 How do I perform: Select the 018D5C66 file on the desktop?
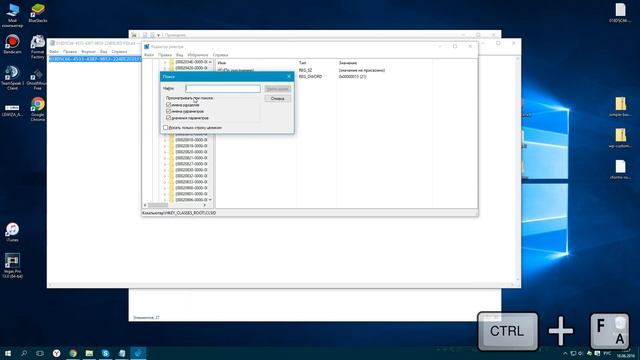(x=620, y=13)
